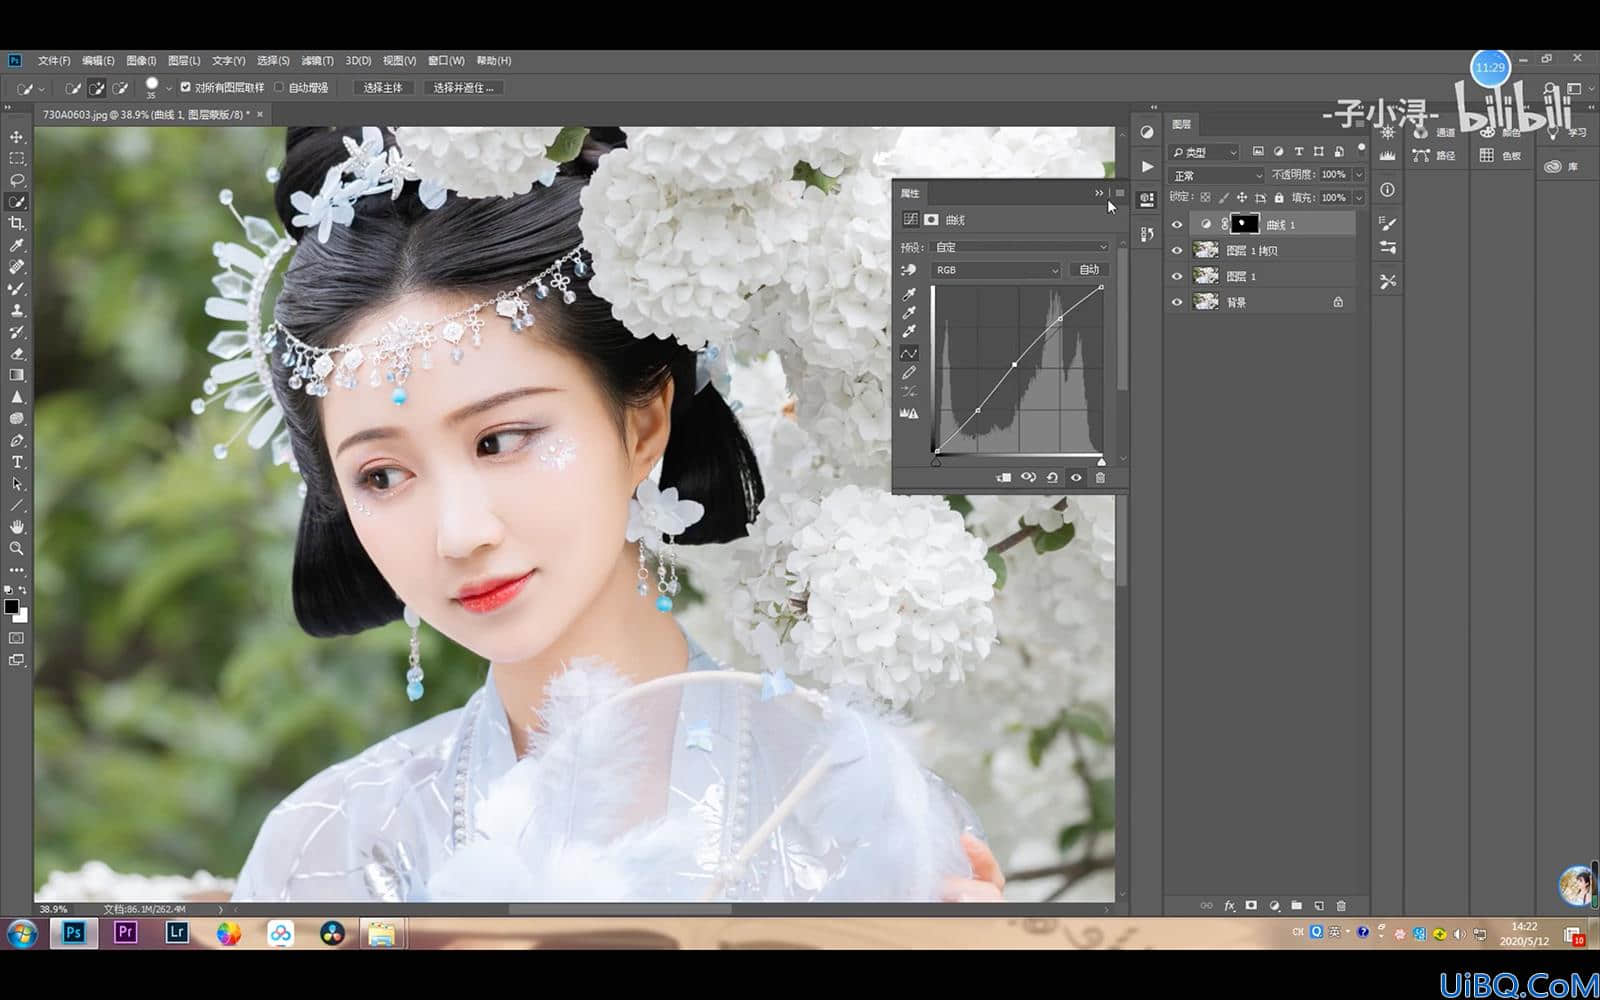This screenshot has height=1000, width=1600.
Task: Select the Eraser tool
Action: pyautogui.click(x=17, y=354)
